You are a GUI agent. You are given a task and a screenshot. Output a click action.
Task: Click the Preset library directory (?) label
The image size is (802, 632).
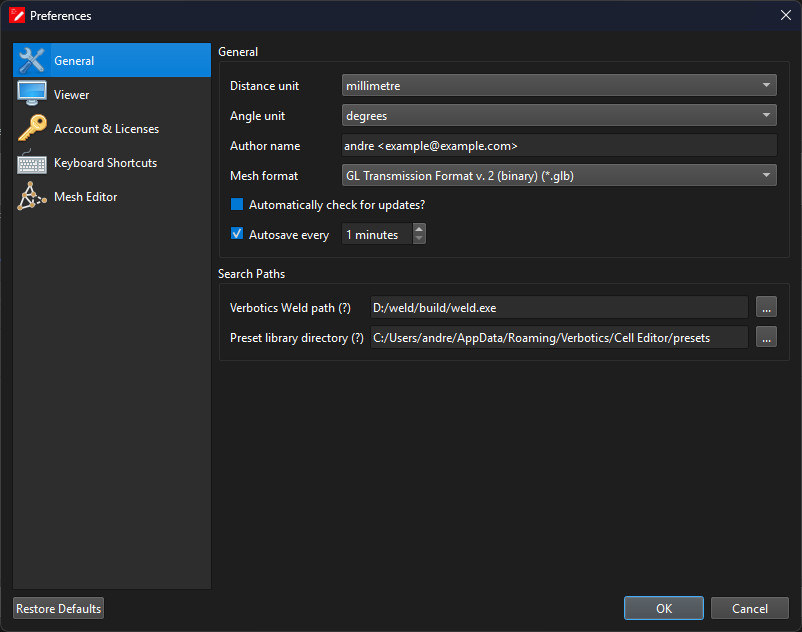(297, 338)
